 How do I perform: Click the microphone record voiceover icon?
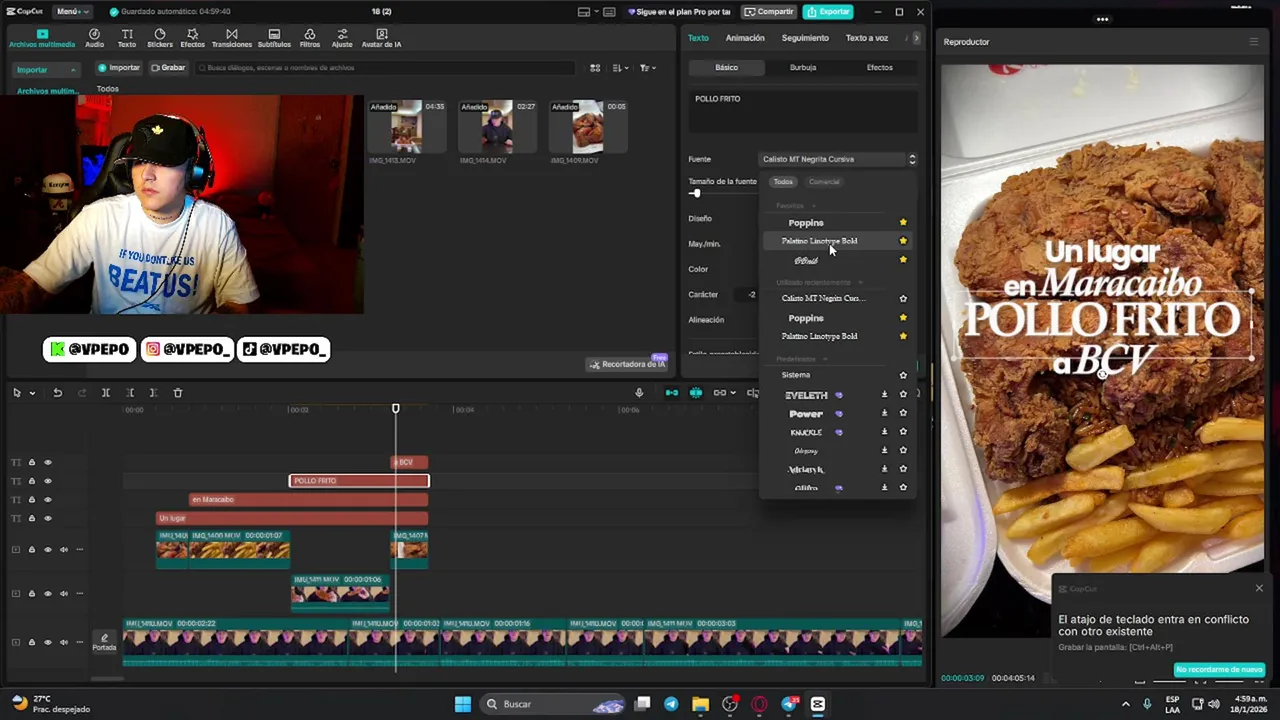(639, 393)
